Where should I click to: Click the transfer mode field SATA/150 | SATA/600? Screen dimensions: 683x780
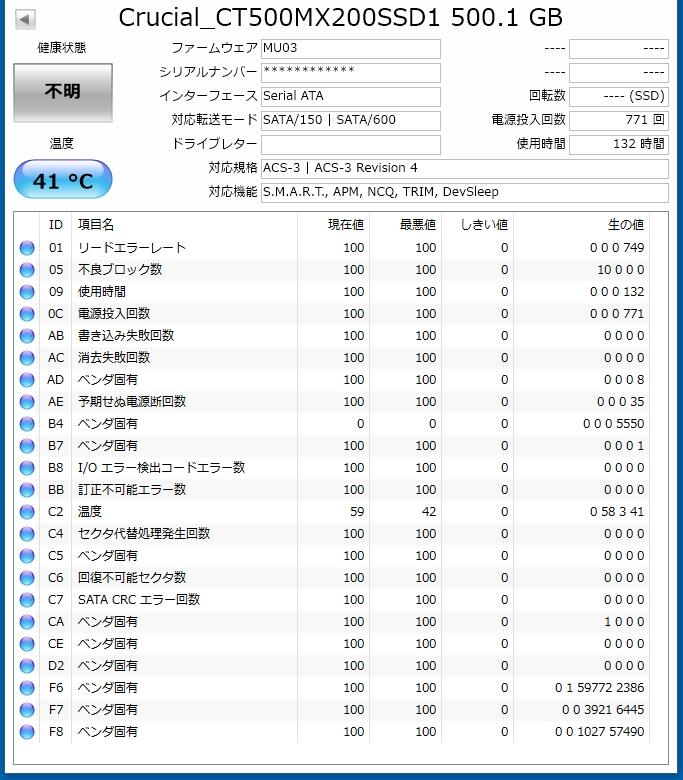pos(351,120)
